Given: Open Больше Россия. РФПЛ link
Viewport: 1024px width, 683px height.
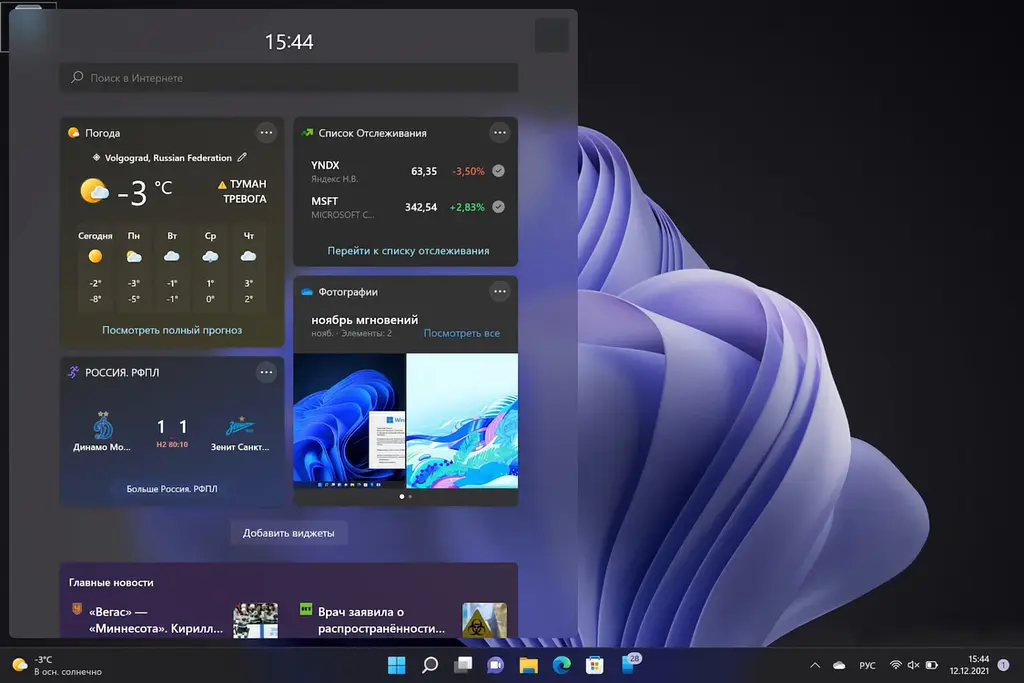Looking at the screenshot, I should [x=172, y=488].
